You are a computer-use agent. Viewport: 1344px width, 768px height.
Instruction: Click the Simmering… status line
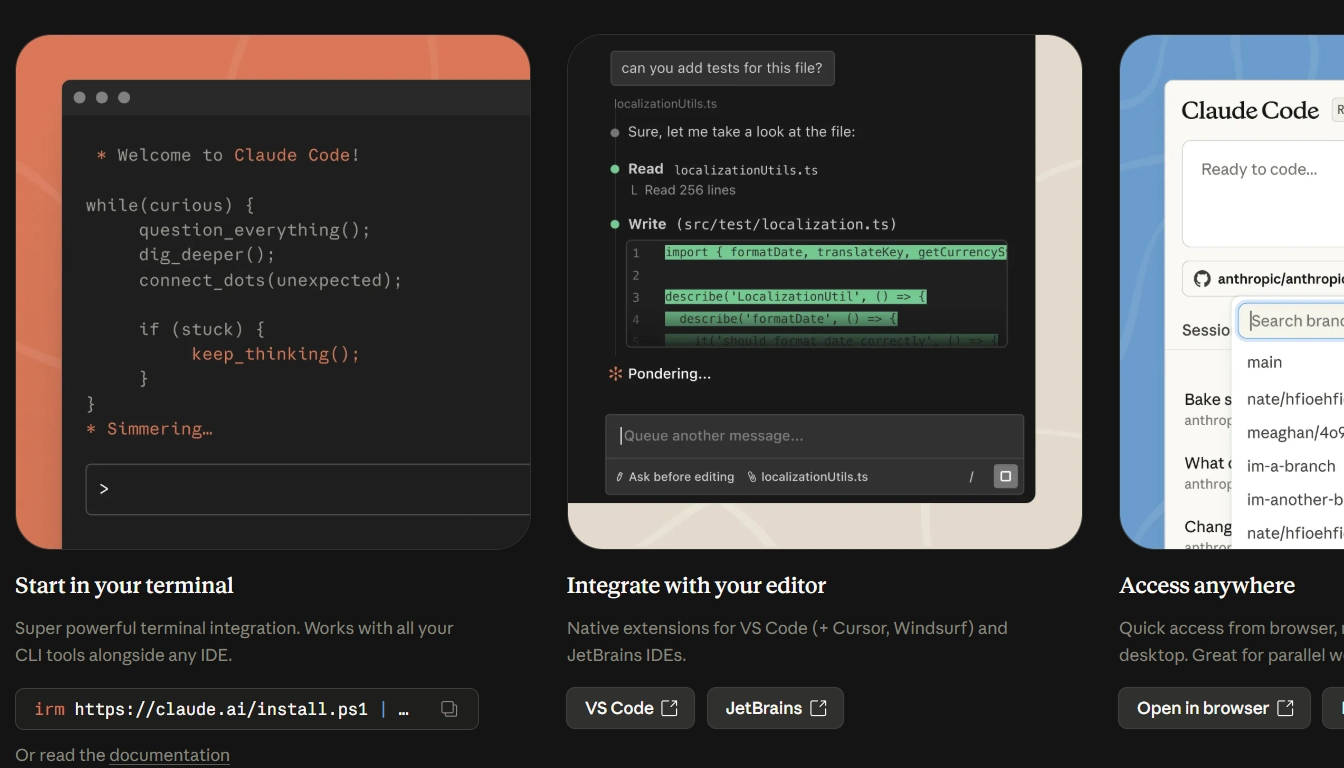(x=149, y=429)
